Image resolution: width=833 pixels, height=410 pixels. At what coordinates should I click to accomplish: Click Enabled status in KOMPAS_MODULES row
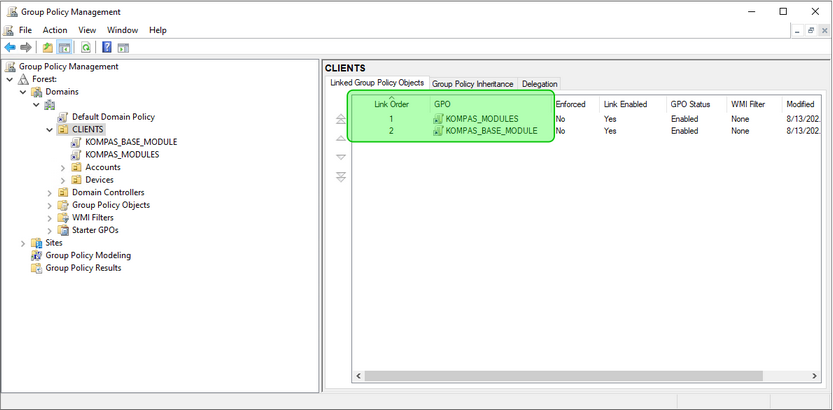pos(684,119)
